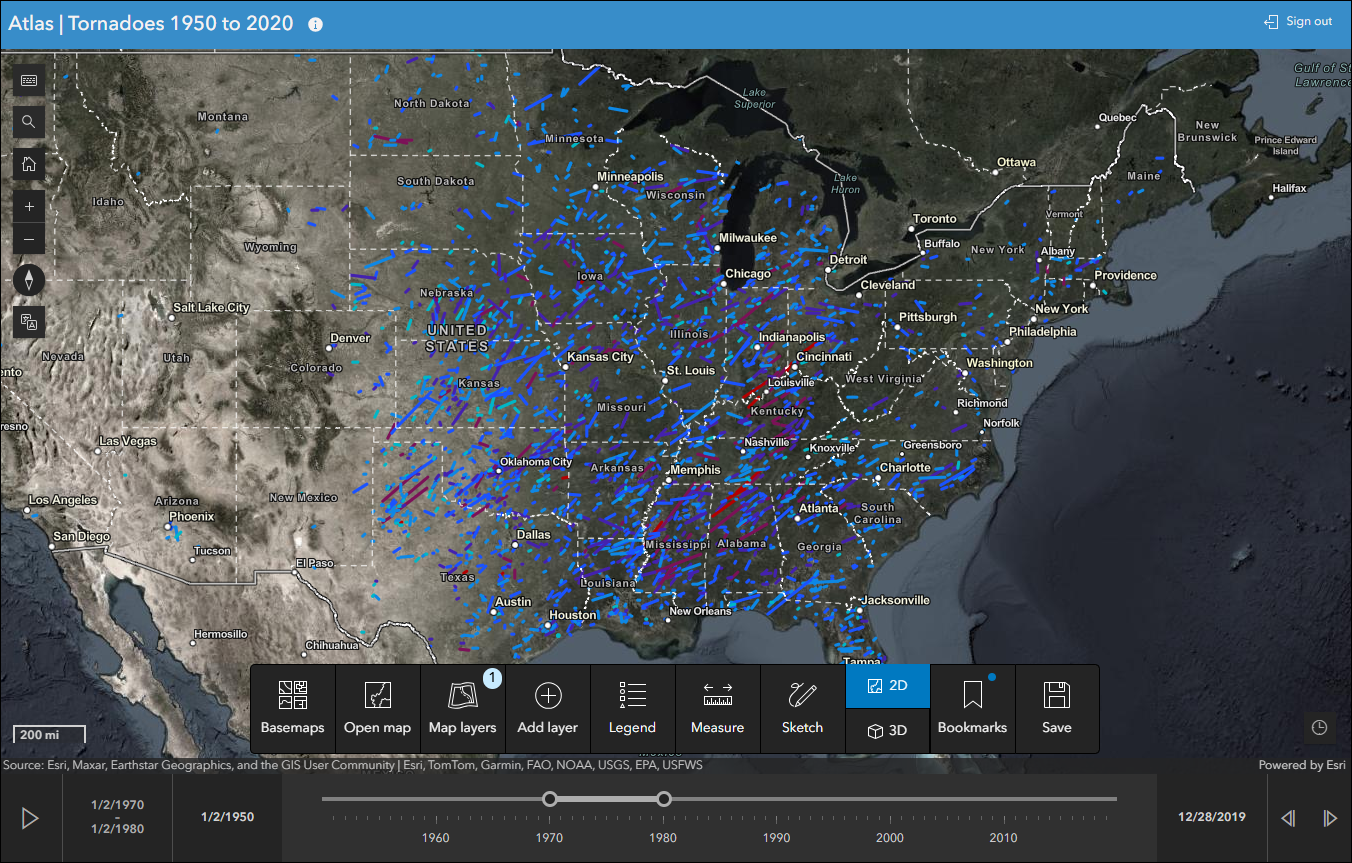Switch the map view to 3D

(x=888, y=731)
